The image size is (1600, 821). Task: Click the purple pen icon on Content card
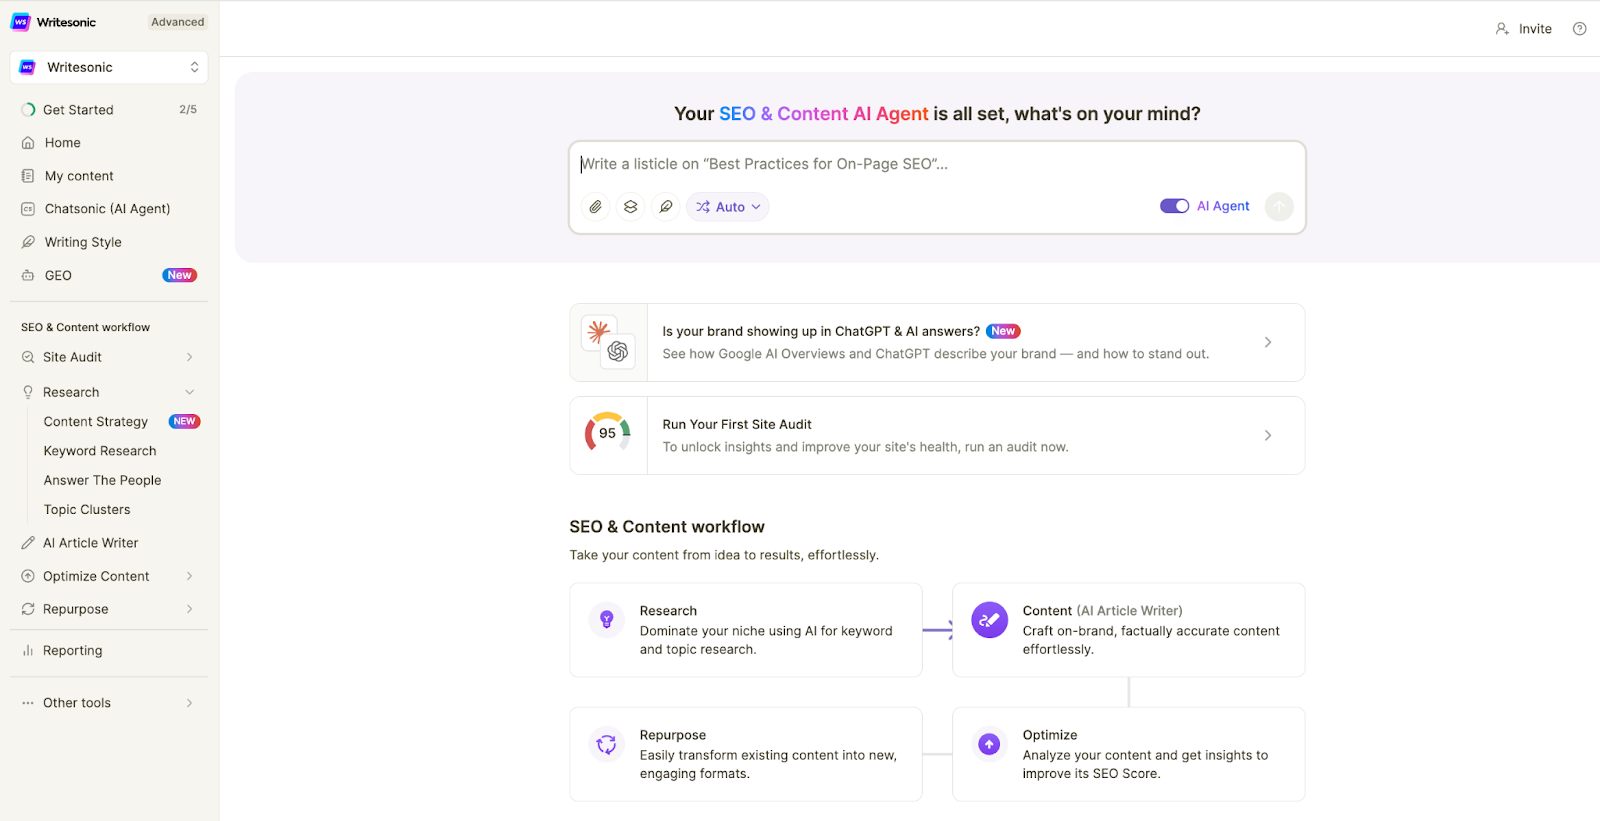[x=989, y=620]
